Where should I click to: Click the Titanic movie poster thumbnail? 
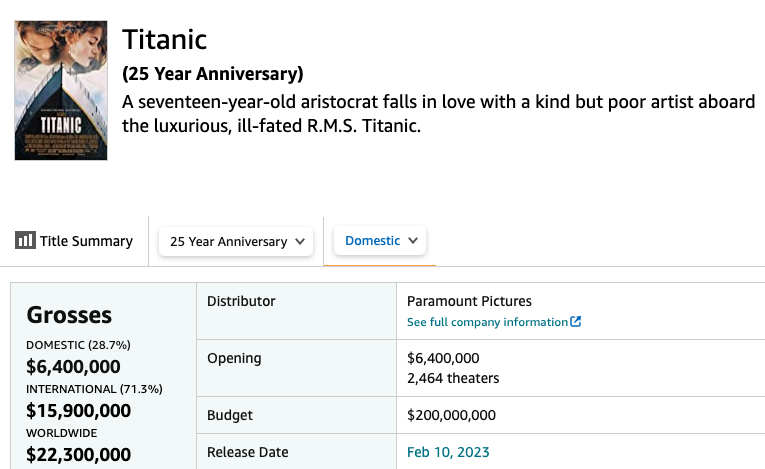click(x=61, y=90)
